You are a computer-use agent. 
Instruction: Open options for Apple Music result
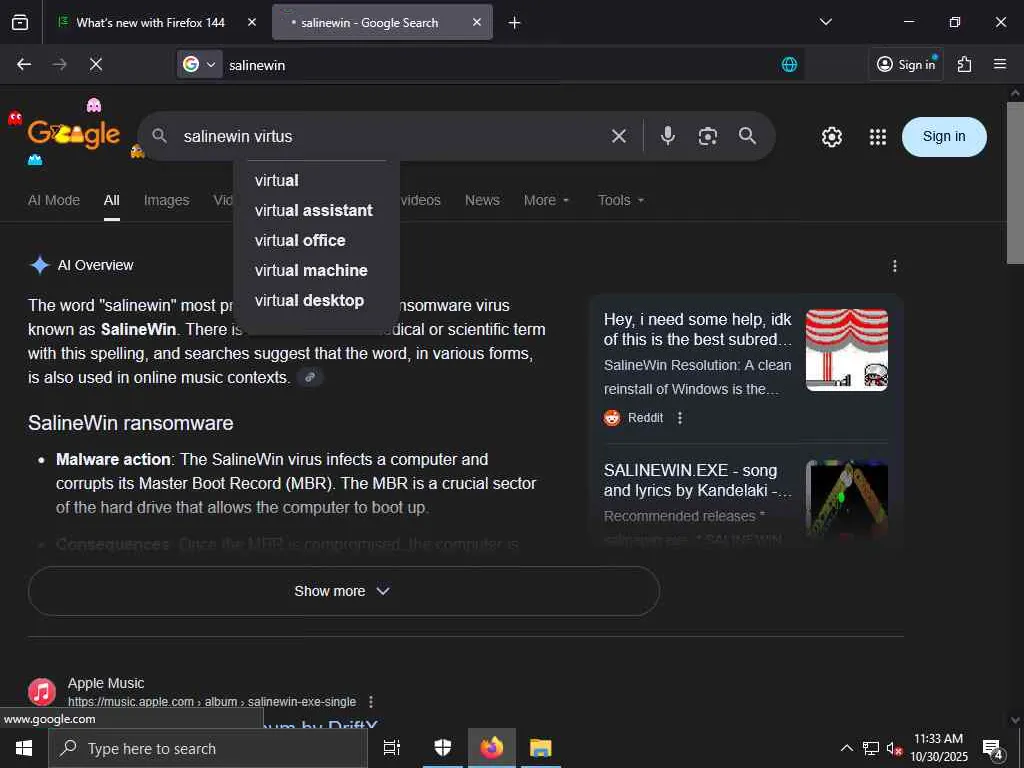tap(371, 702)
